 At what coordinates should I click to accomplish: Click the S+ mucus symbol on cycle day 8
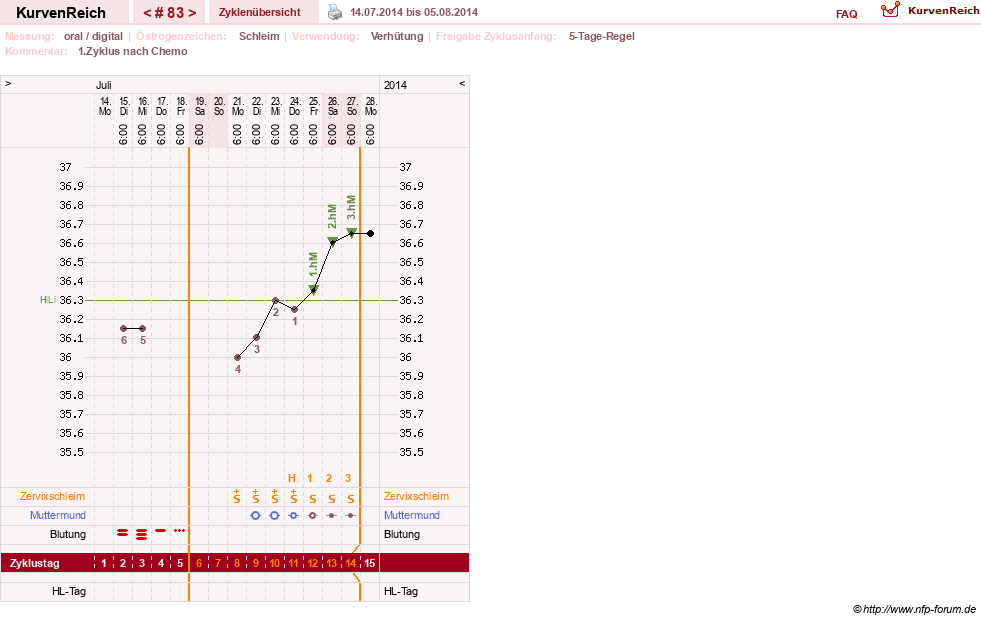236,497
